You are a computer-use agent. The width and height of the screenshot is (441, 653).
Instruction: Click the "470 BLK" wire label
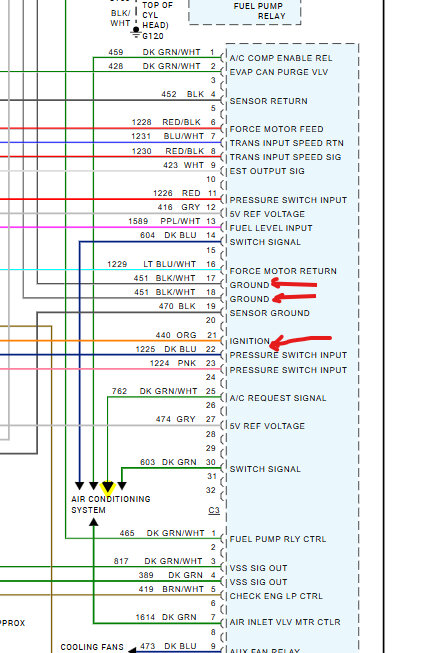[177, 307]
